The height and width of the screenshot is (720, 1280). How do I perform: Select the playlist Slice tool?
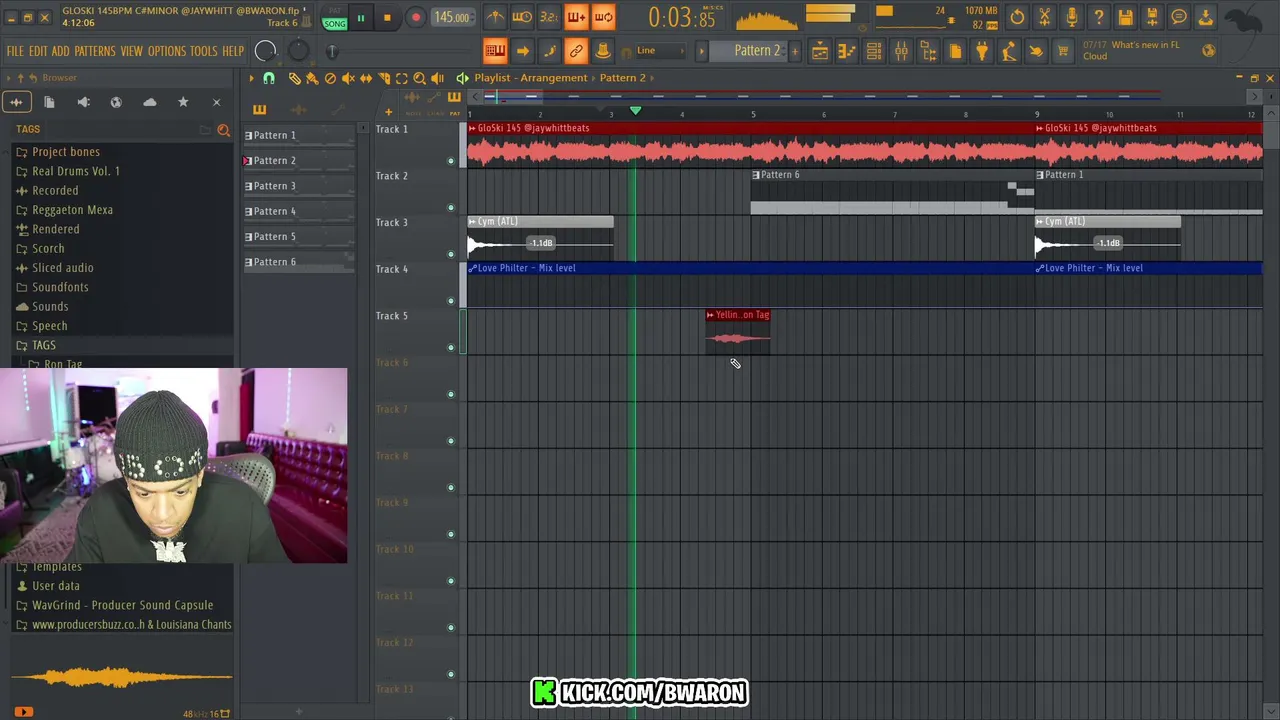[x=384, y=78]
